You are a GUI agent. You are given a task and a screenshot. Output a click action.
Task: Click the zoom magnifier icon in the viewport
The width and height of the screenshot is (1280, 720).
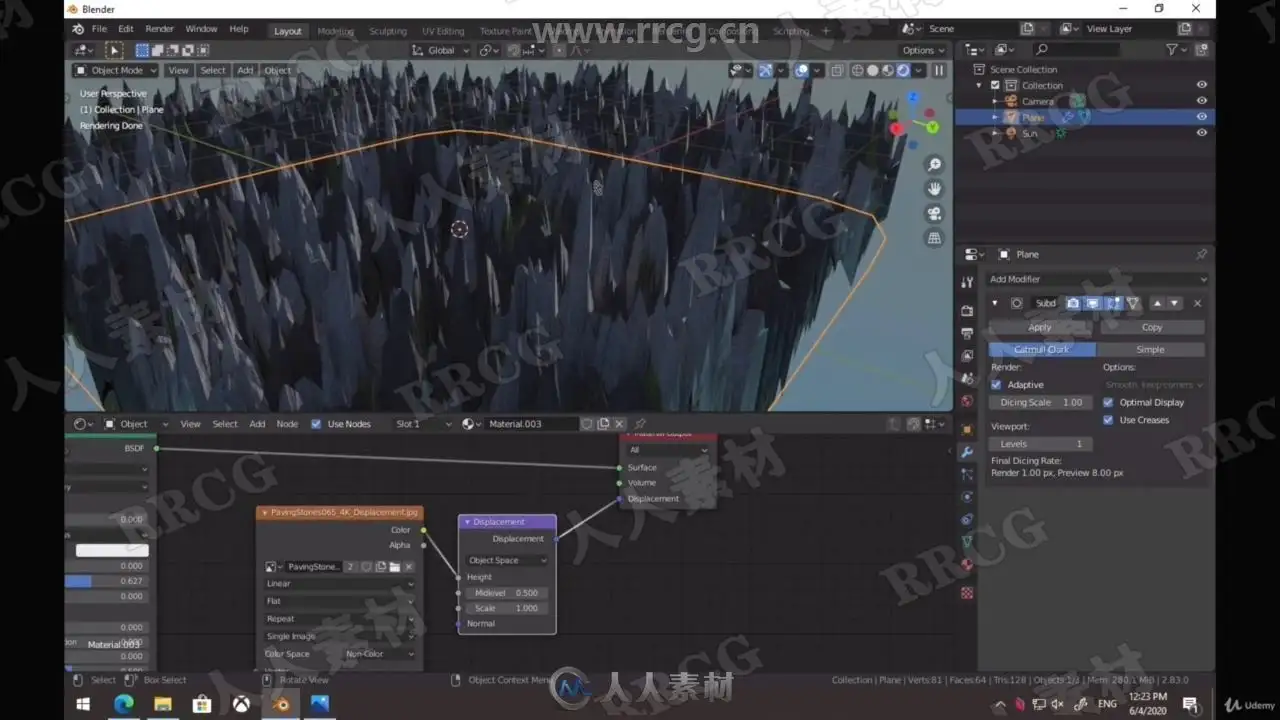click(934, 165)
